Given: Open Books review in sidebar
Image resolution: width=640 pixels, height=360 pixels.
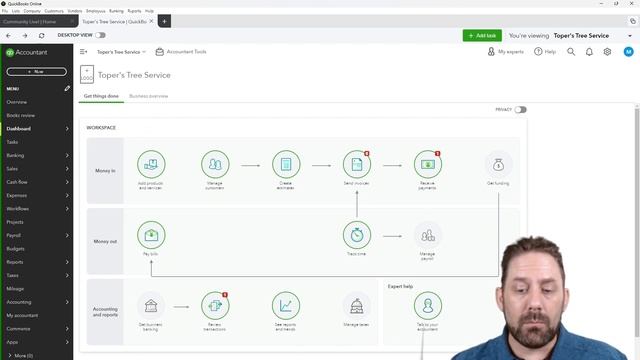Looking at the screenshot, I should [20, 116].
